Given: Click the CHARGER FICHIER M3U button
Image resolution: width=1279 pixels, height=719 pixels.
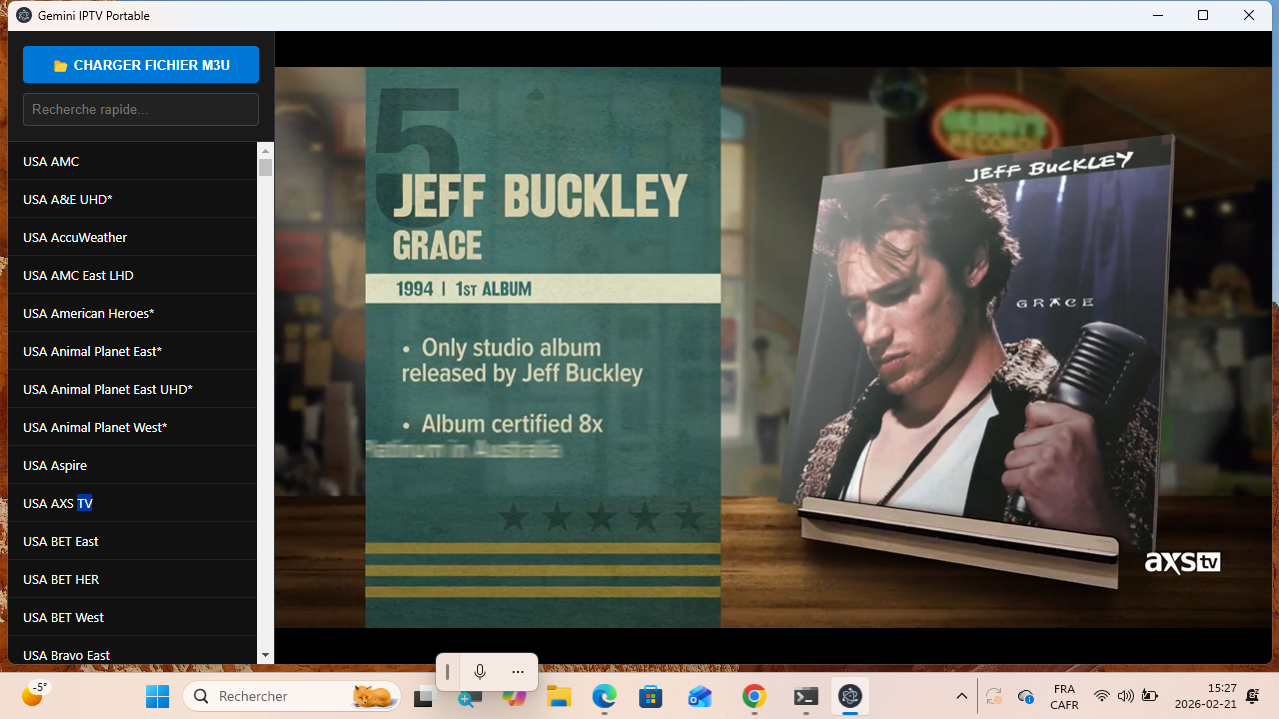Looking at the screenshot, I should click(x=141, y=65).
